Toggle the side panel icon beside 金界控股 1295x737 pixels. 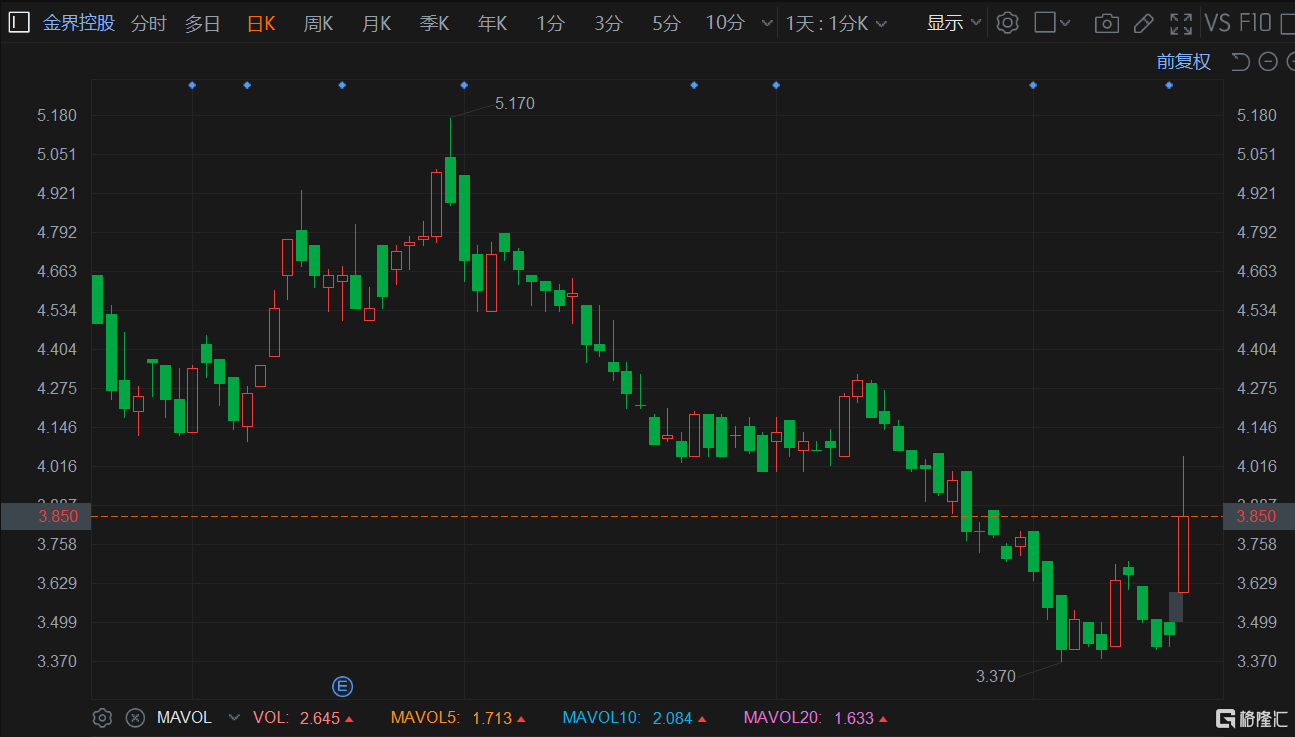coord(20,23)
